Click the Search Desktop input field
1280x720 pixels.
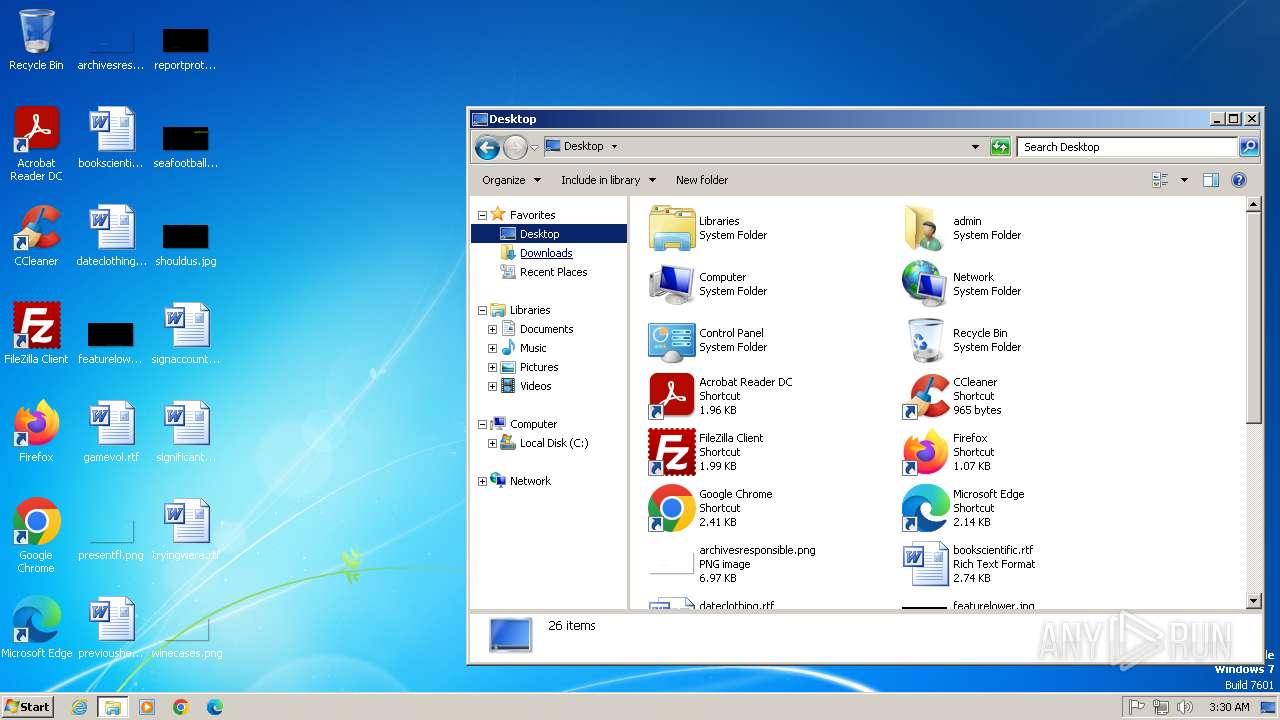tap(1127, 147)
